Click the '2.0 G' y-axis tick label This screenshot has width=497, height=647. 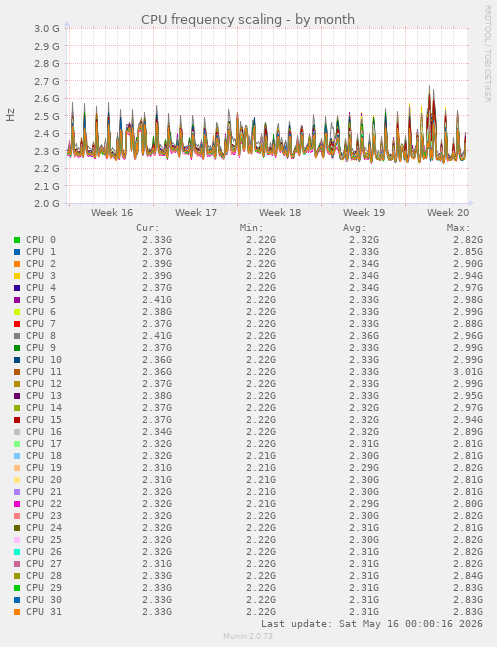point(47,203)
